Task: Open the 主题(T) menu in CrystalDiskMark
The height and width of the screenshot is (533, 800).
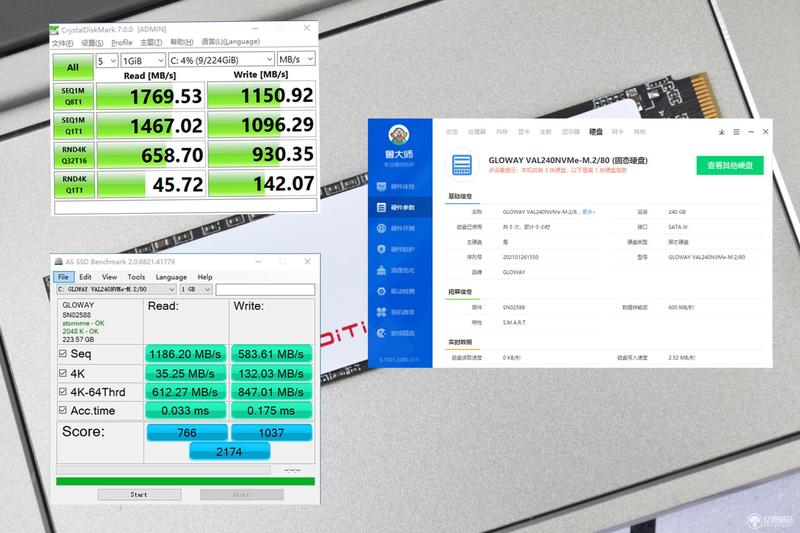Action: click(x=151, y=42)
